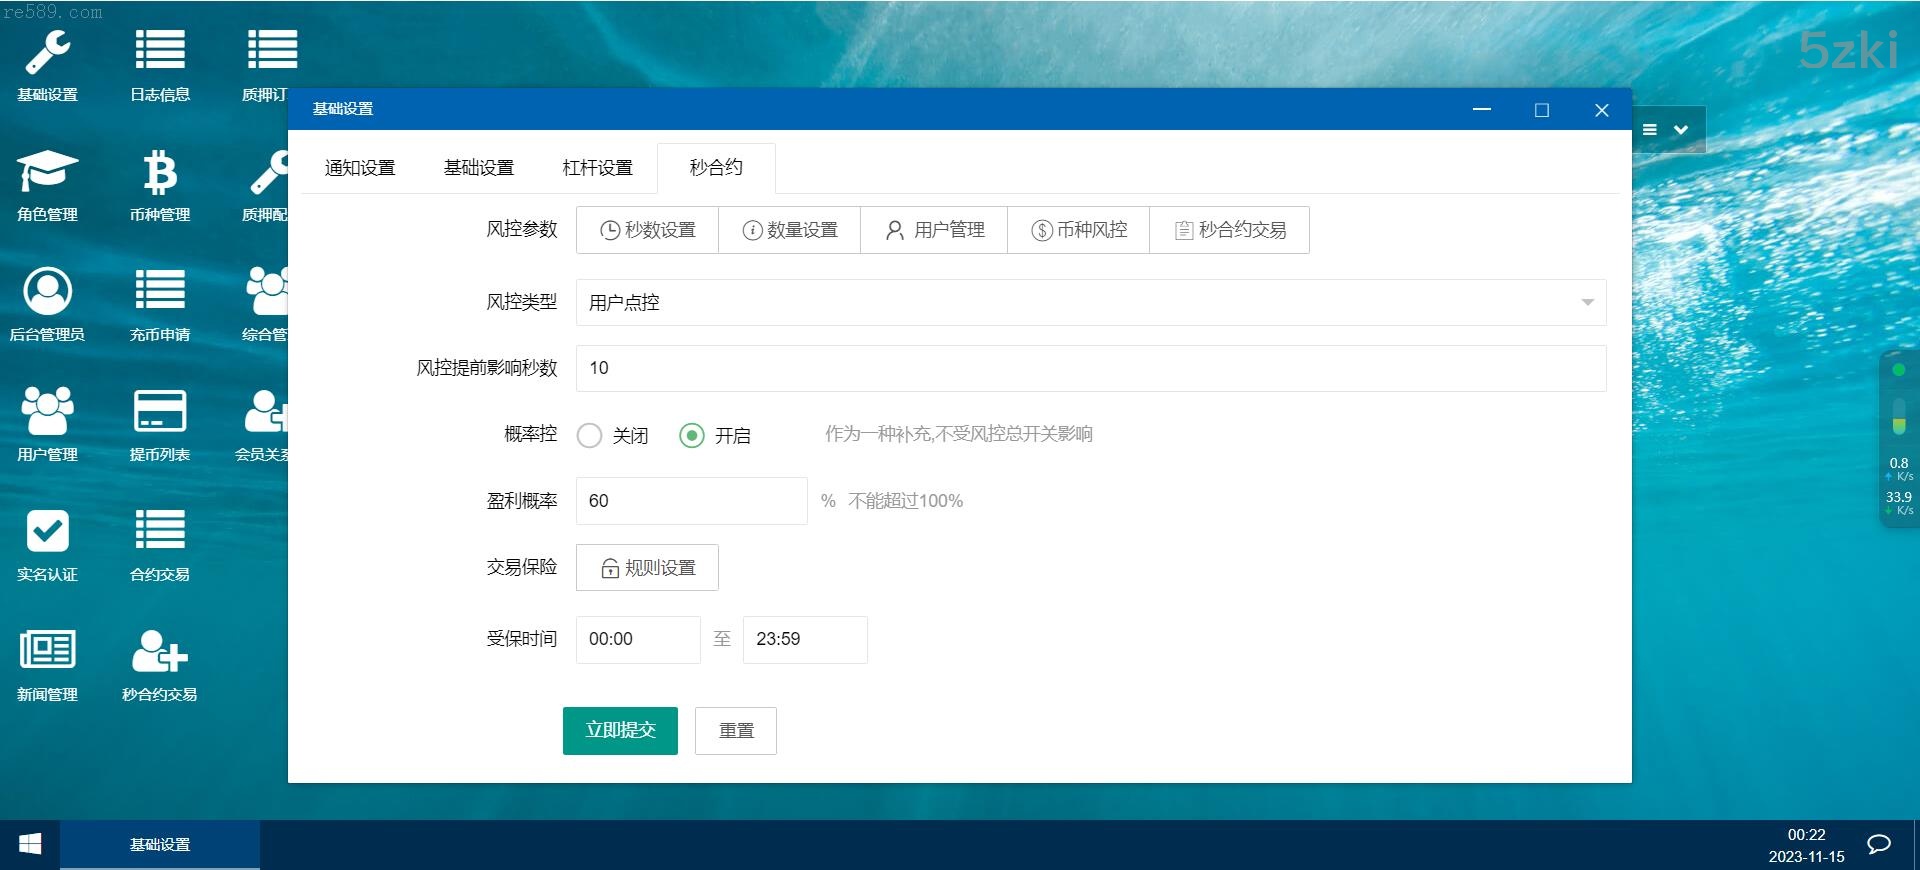Click the 规则设置 button

coord(647,567)
